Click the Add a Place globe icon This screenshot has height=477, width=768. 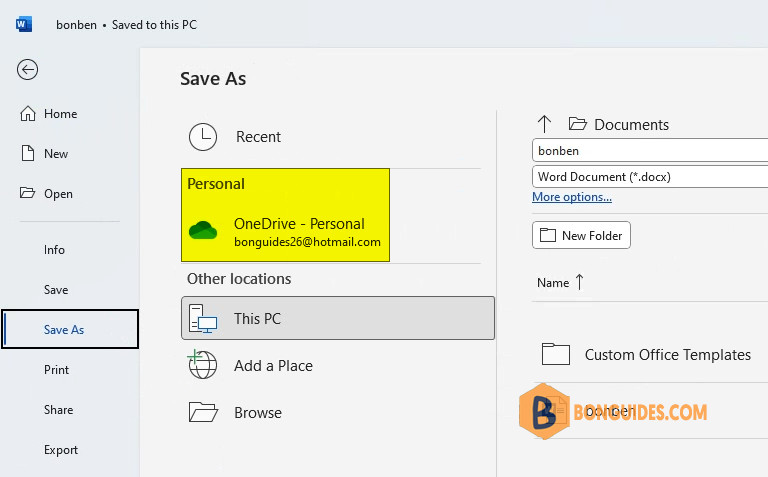pyautogui.click(x=202, y=364)
